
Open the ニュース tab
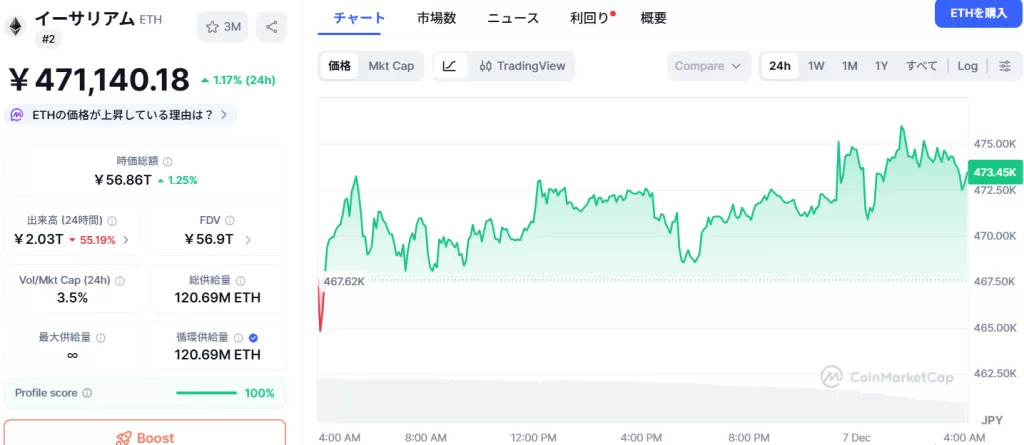[x=513, y=18]
